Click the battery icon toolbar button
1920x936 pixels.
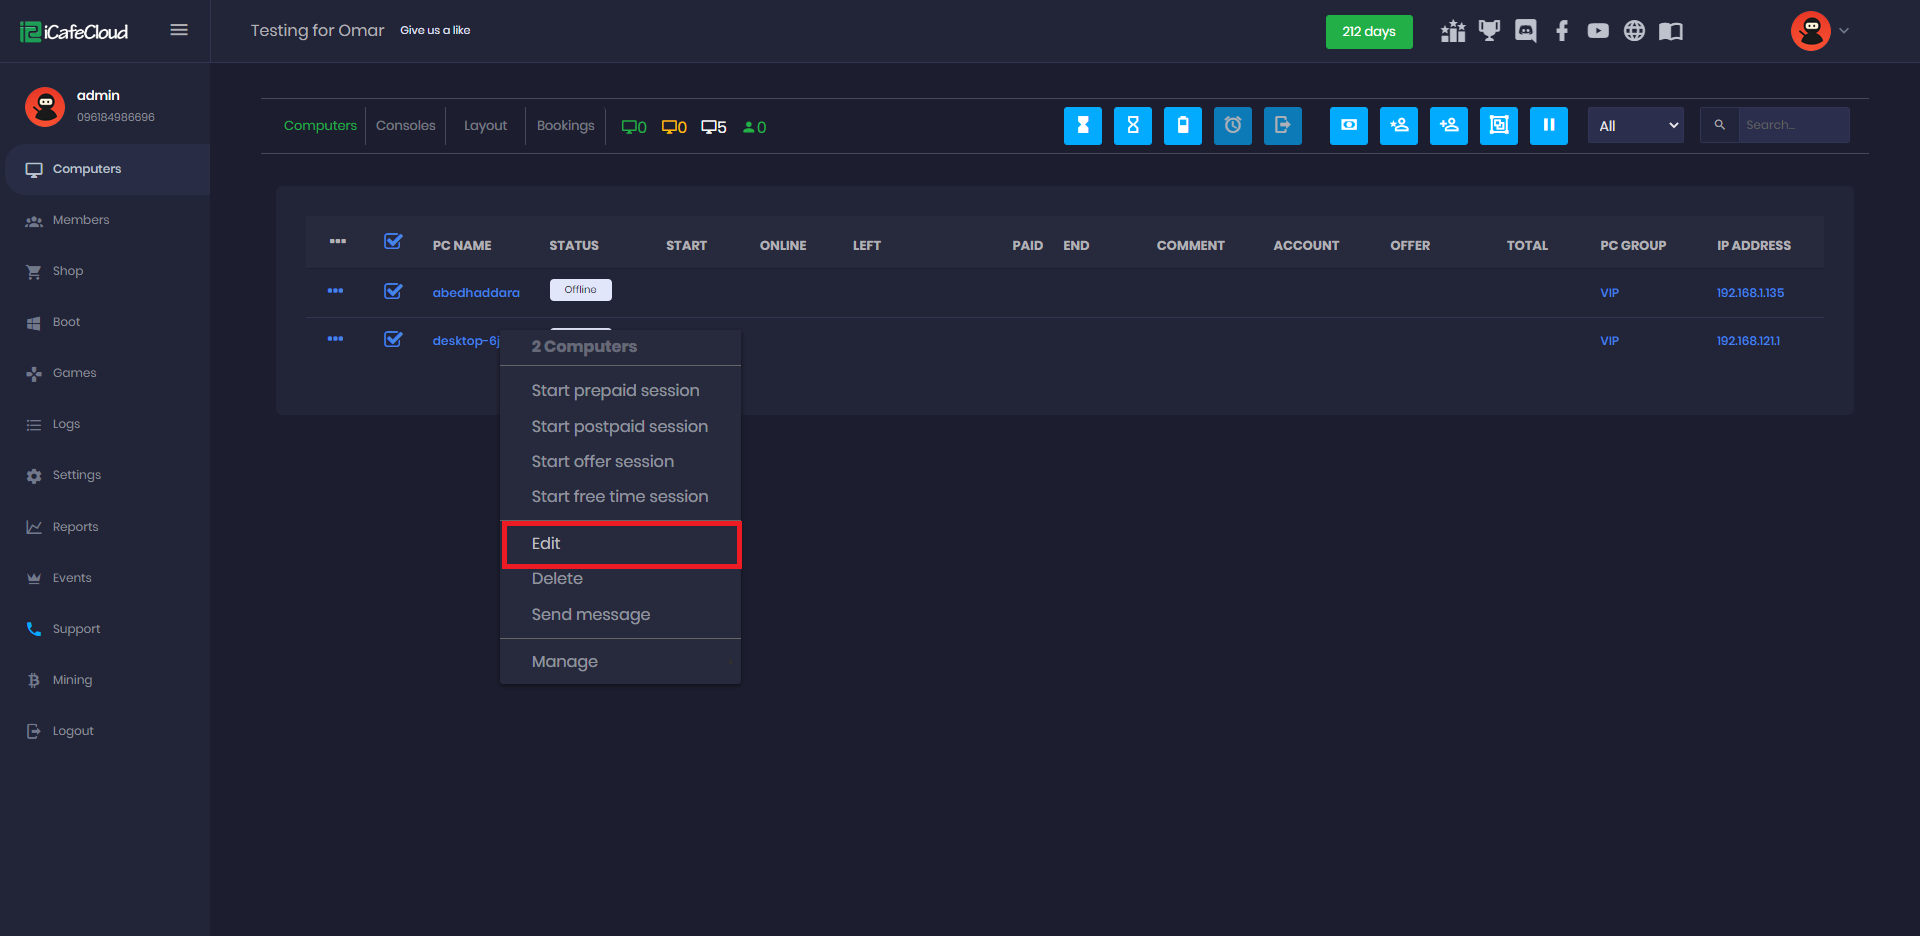(x=1182, y=126)
